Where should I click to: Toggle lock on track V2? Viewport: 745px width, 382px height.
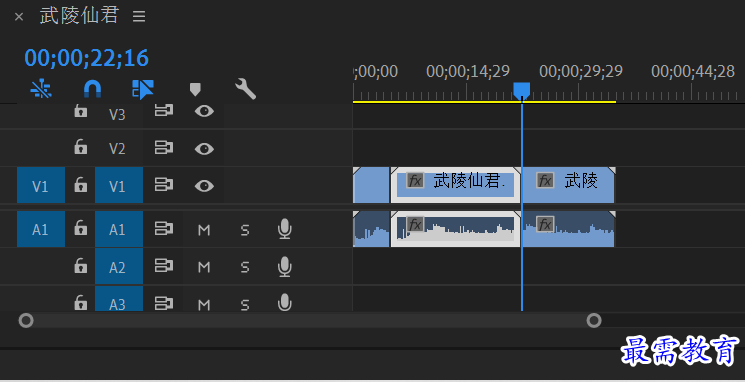pos(80,148)
